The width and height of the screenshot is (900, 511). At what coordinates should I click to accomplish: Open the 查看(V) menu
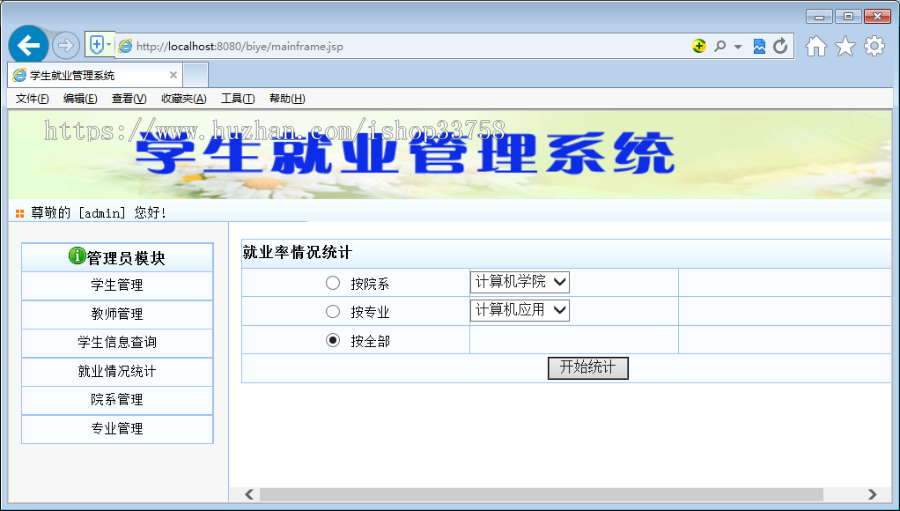point(129,99)
